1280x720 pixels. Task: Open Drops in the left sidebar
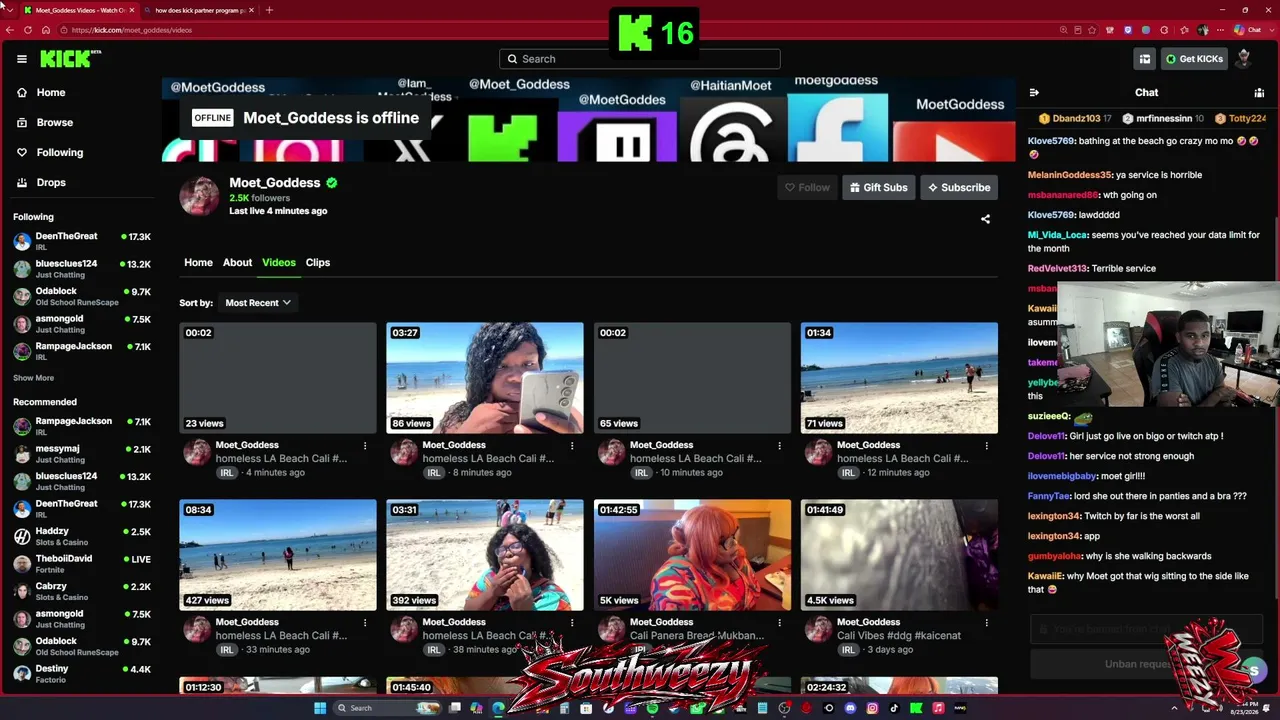coord(51,183)
